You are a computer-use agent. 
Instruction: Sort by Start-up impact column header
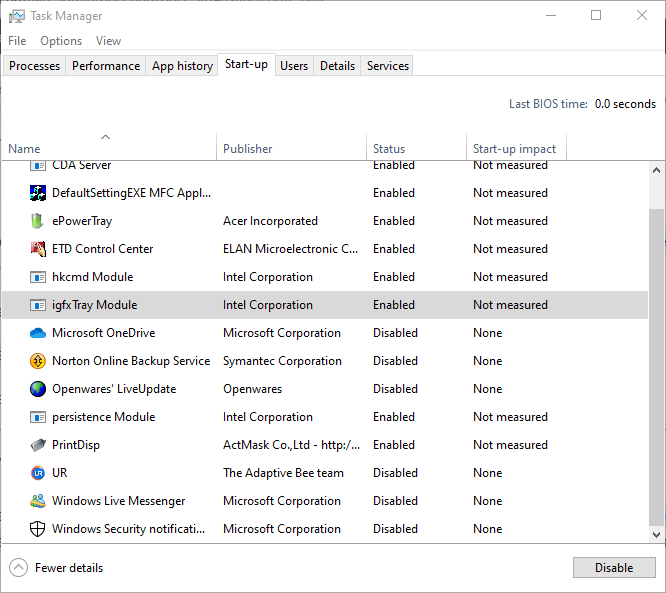[x=513, y=149]
